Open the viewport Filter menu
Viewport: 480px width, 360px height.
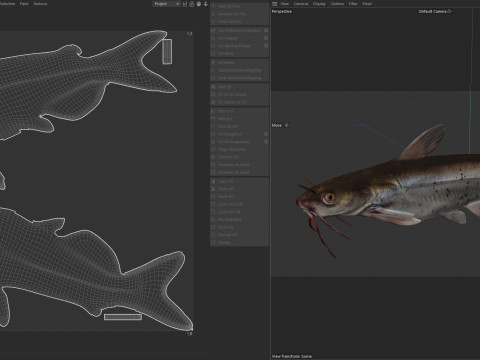(x=353, y=4)
